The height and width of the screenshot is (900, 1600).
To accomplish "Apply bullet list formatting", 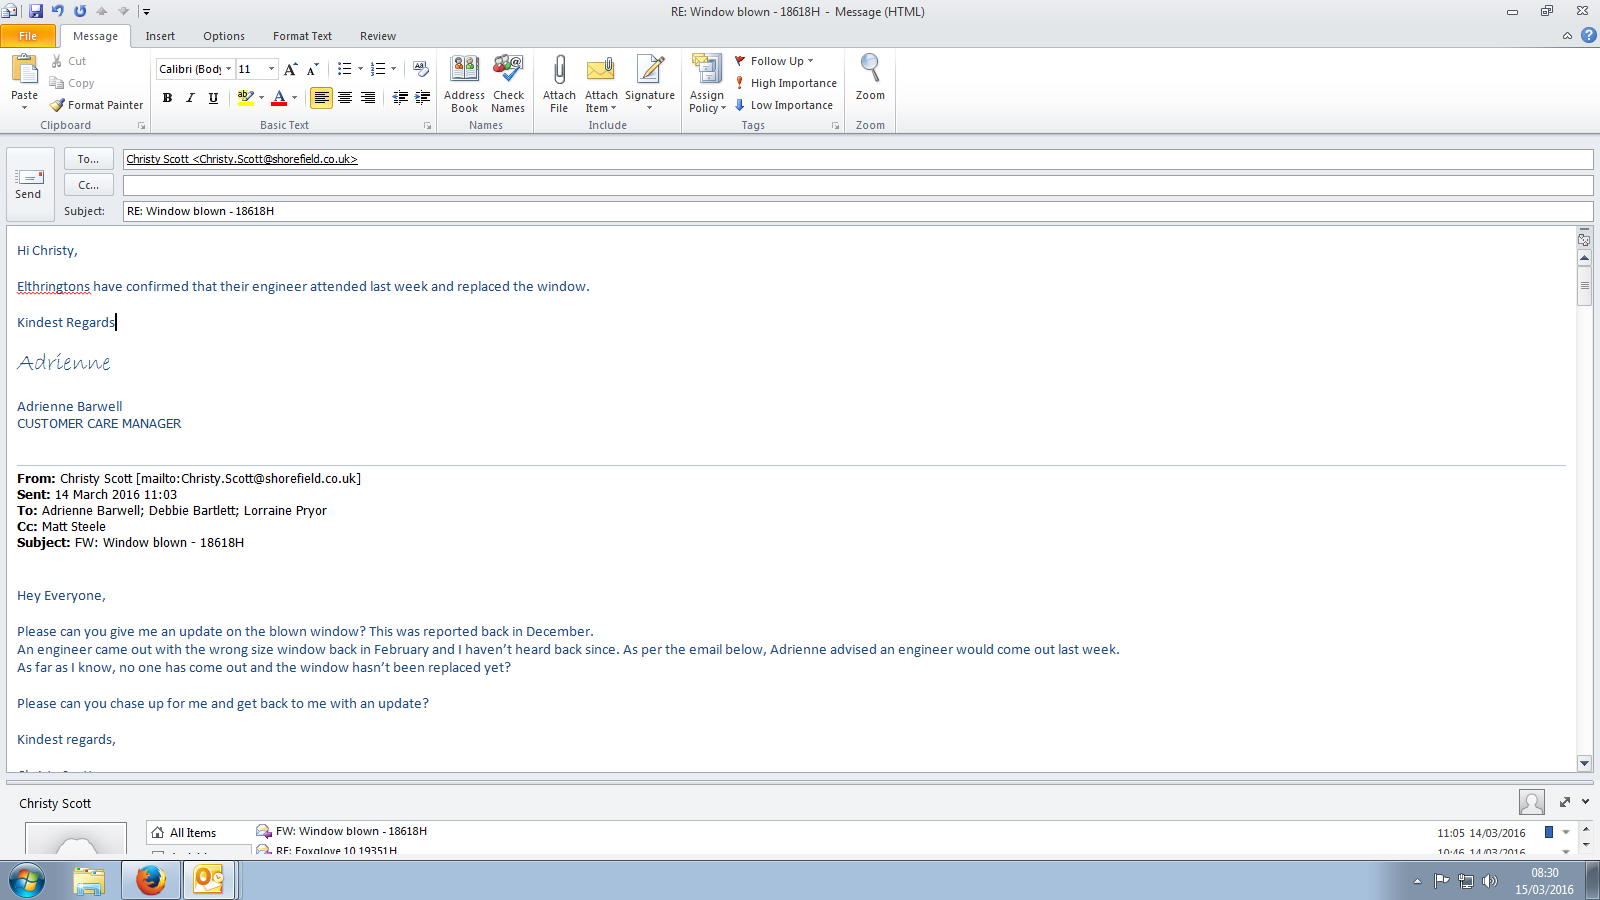I will tap(344, 69).
